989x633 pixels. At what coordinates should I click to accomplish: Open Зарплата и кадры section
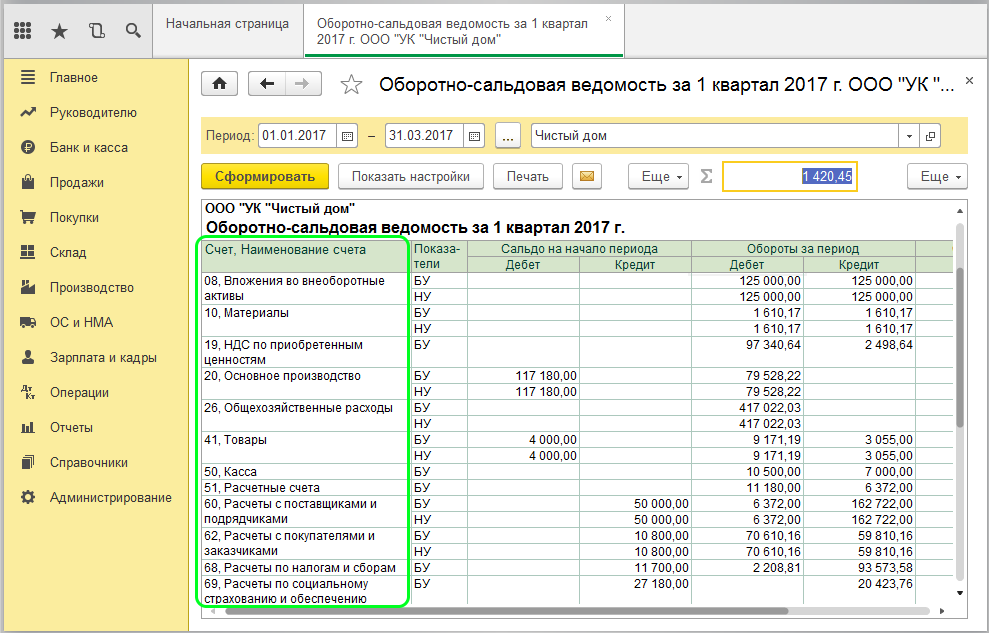[x=95, y=358]
